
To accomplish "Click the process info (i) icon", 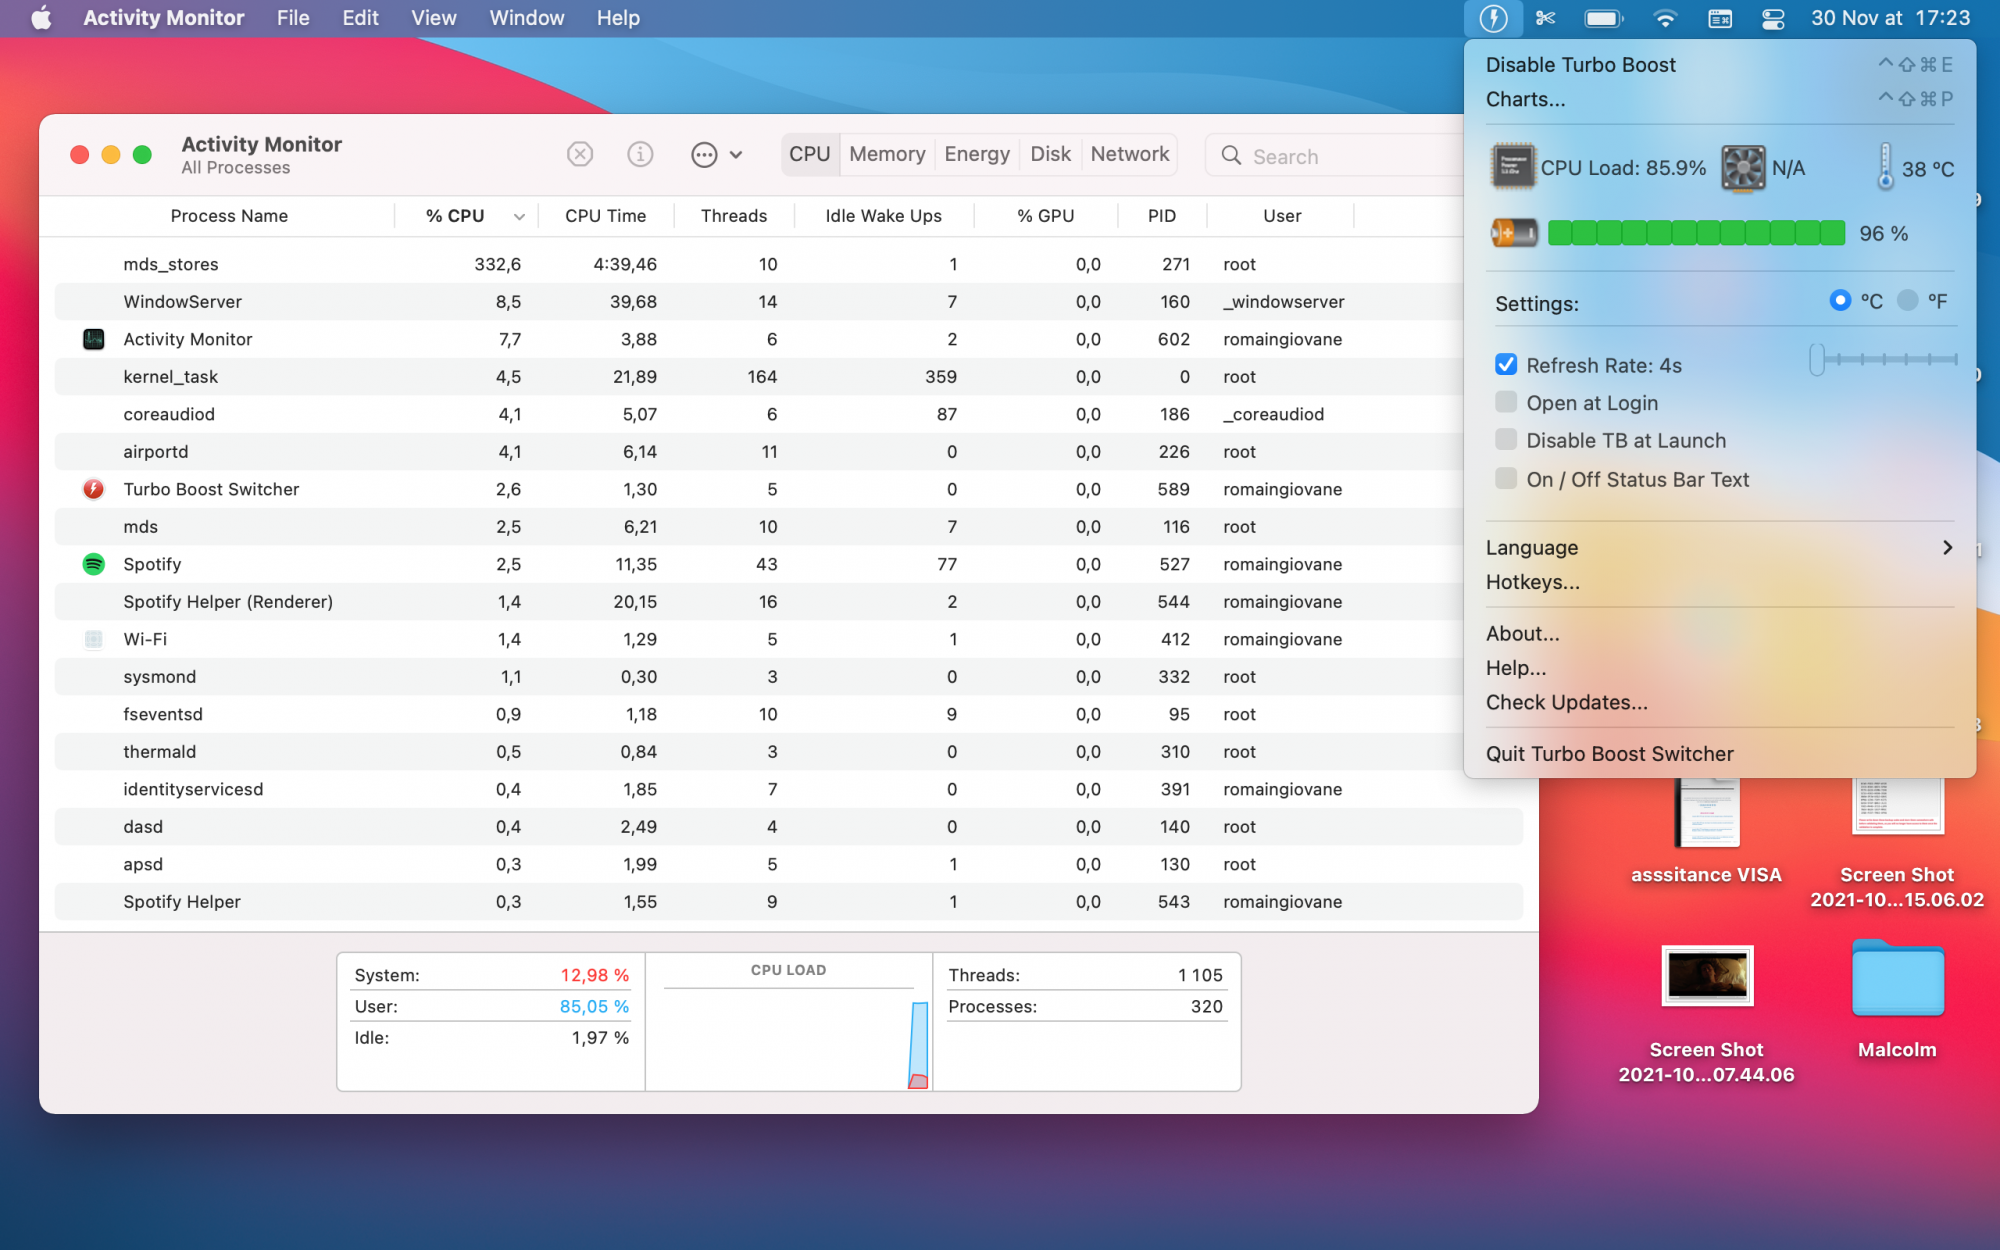I will [640, 154].
